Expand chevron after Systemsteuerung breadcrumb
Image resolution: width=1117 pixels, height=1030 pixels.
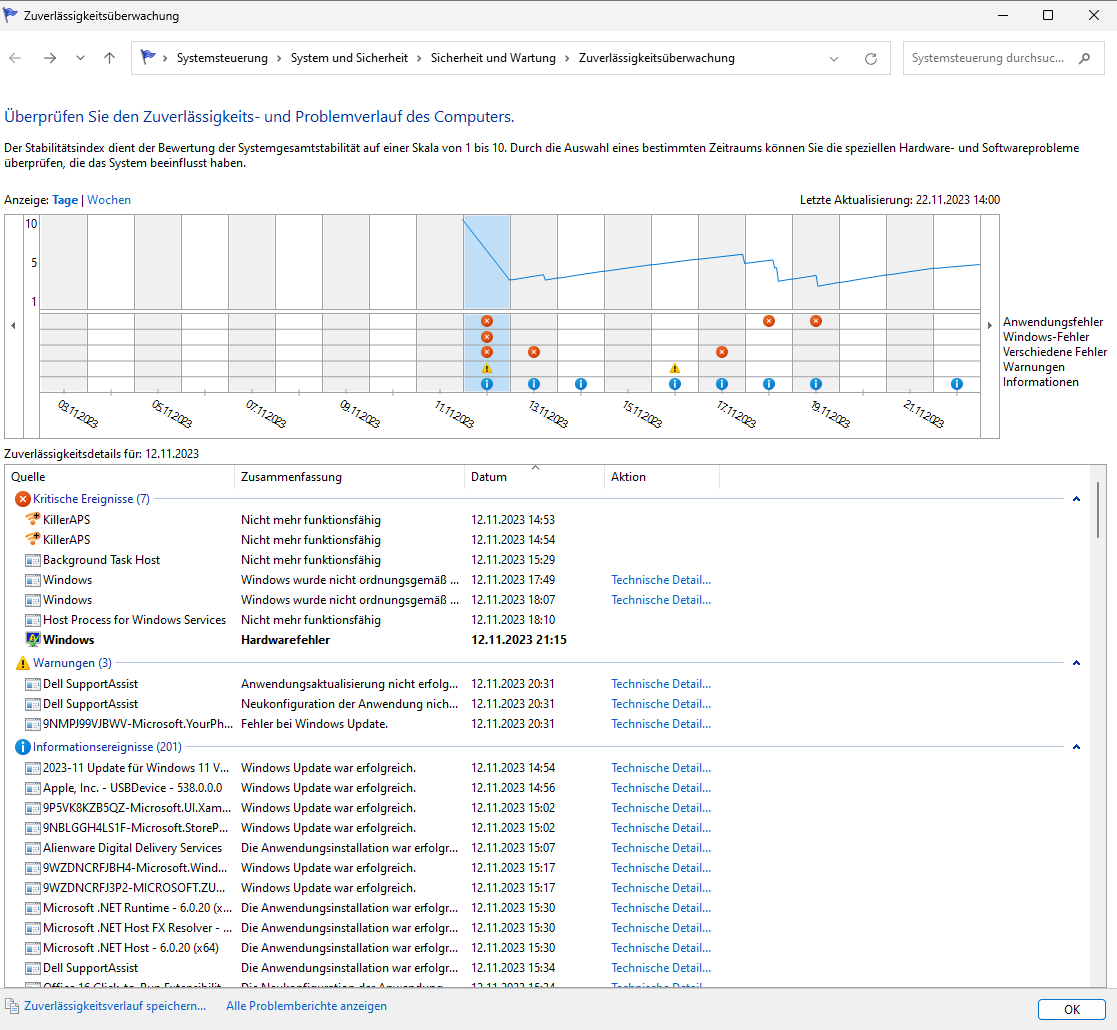tap(279, 58)
